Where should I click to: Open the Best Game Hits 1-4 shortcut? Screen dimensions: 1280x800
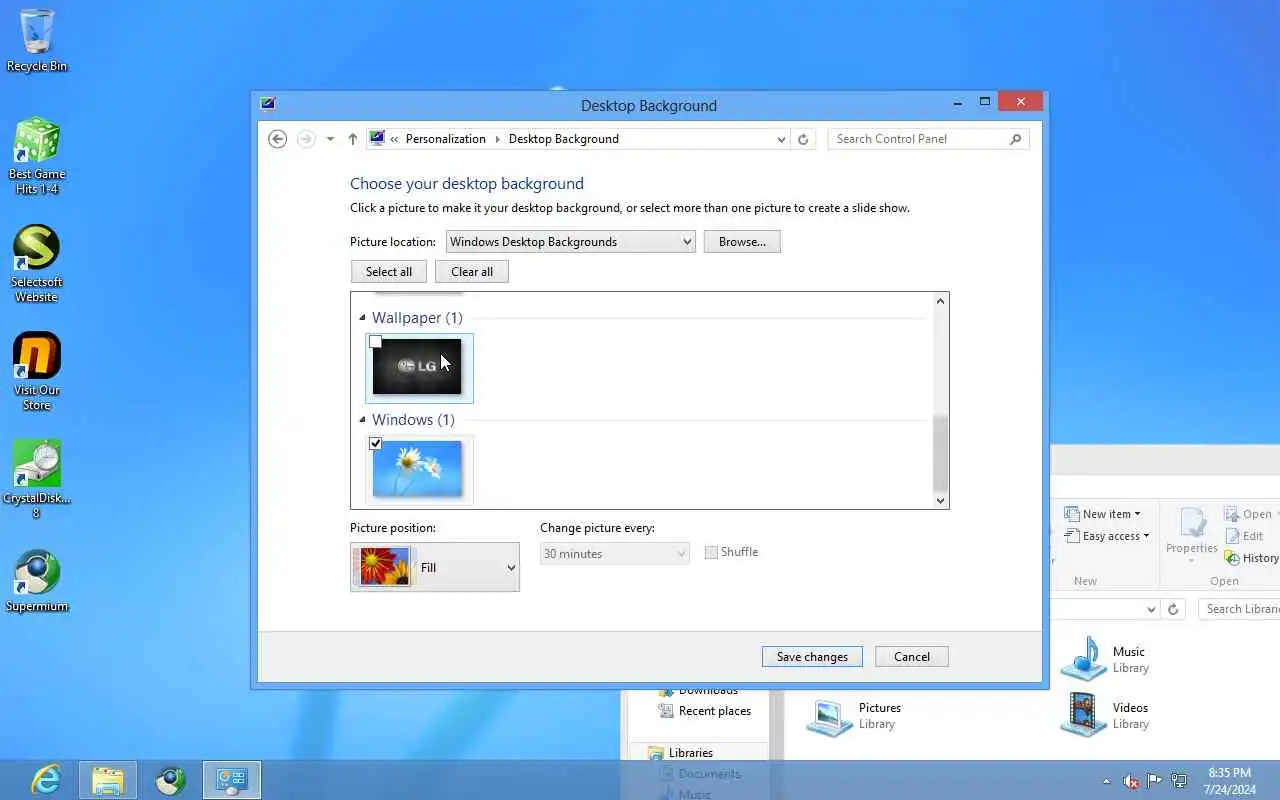point(37,156)
